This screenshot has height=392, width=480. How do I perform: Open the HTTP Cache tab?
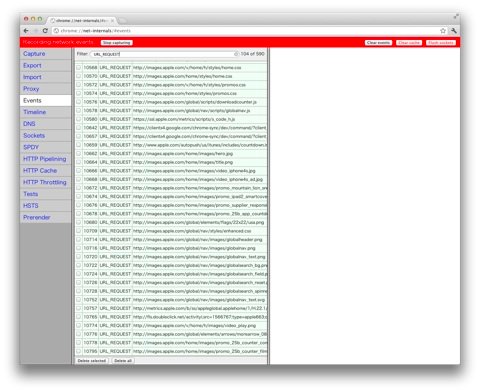pos(45,170)
